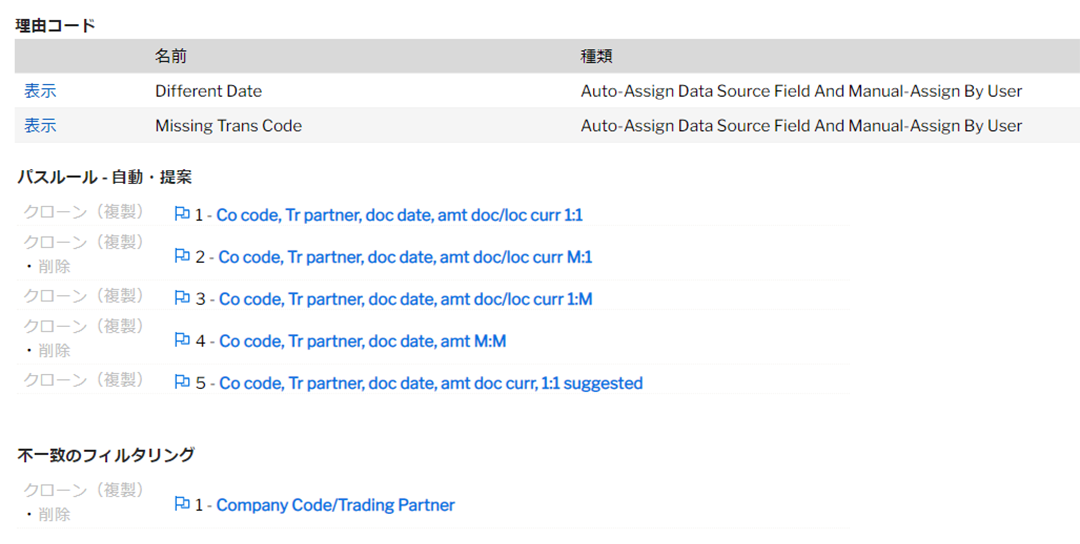Open rule 3 amt doc/loc curr 1:M
This screenshot has width=1080, height=544.
405,299
